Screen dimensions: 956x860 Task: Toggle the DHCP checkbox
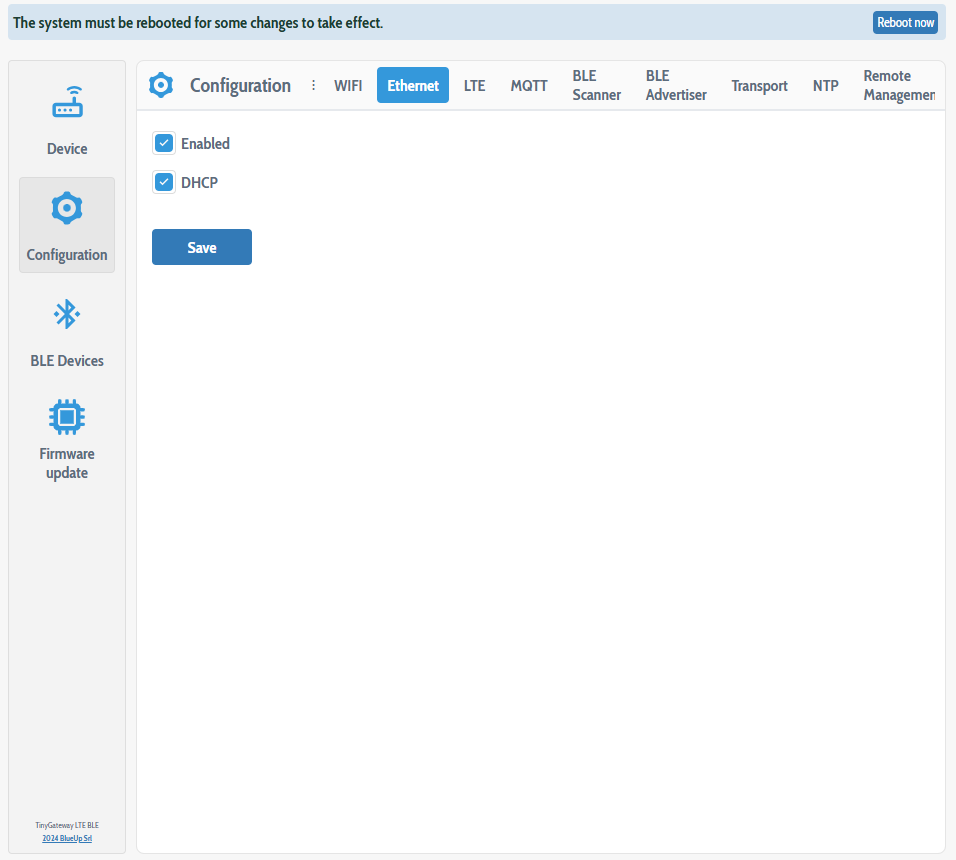[x=165, y=183]
